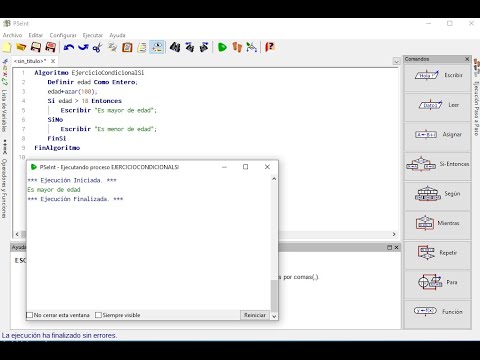Close the execution output window

(x=267, y=167)
